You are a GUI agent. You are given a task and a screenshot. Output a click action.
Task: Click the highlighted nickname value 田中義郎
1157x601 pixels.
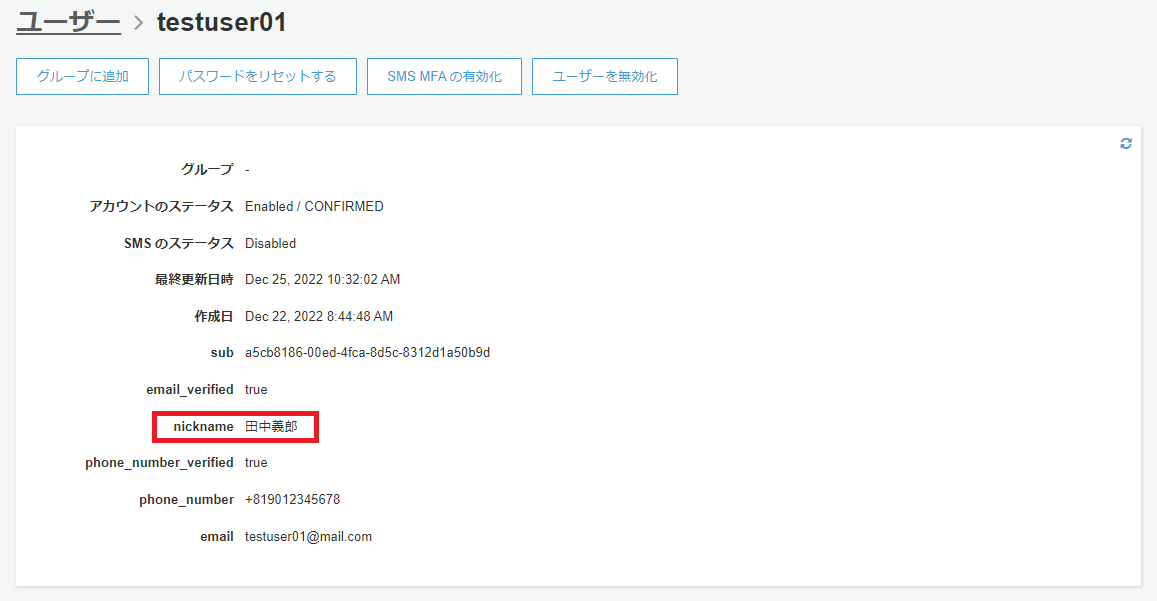(271, 425)
